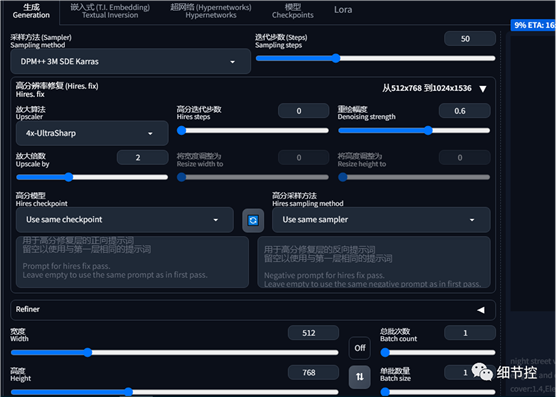The image size is (556, 397).
Task: Open the Hires checkpoint dropdown
Action: tap(124, 220)
